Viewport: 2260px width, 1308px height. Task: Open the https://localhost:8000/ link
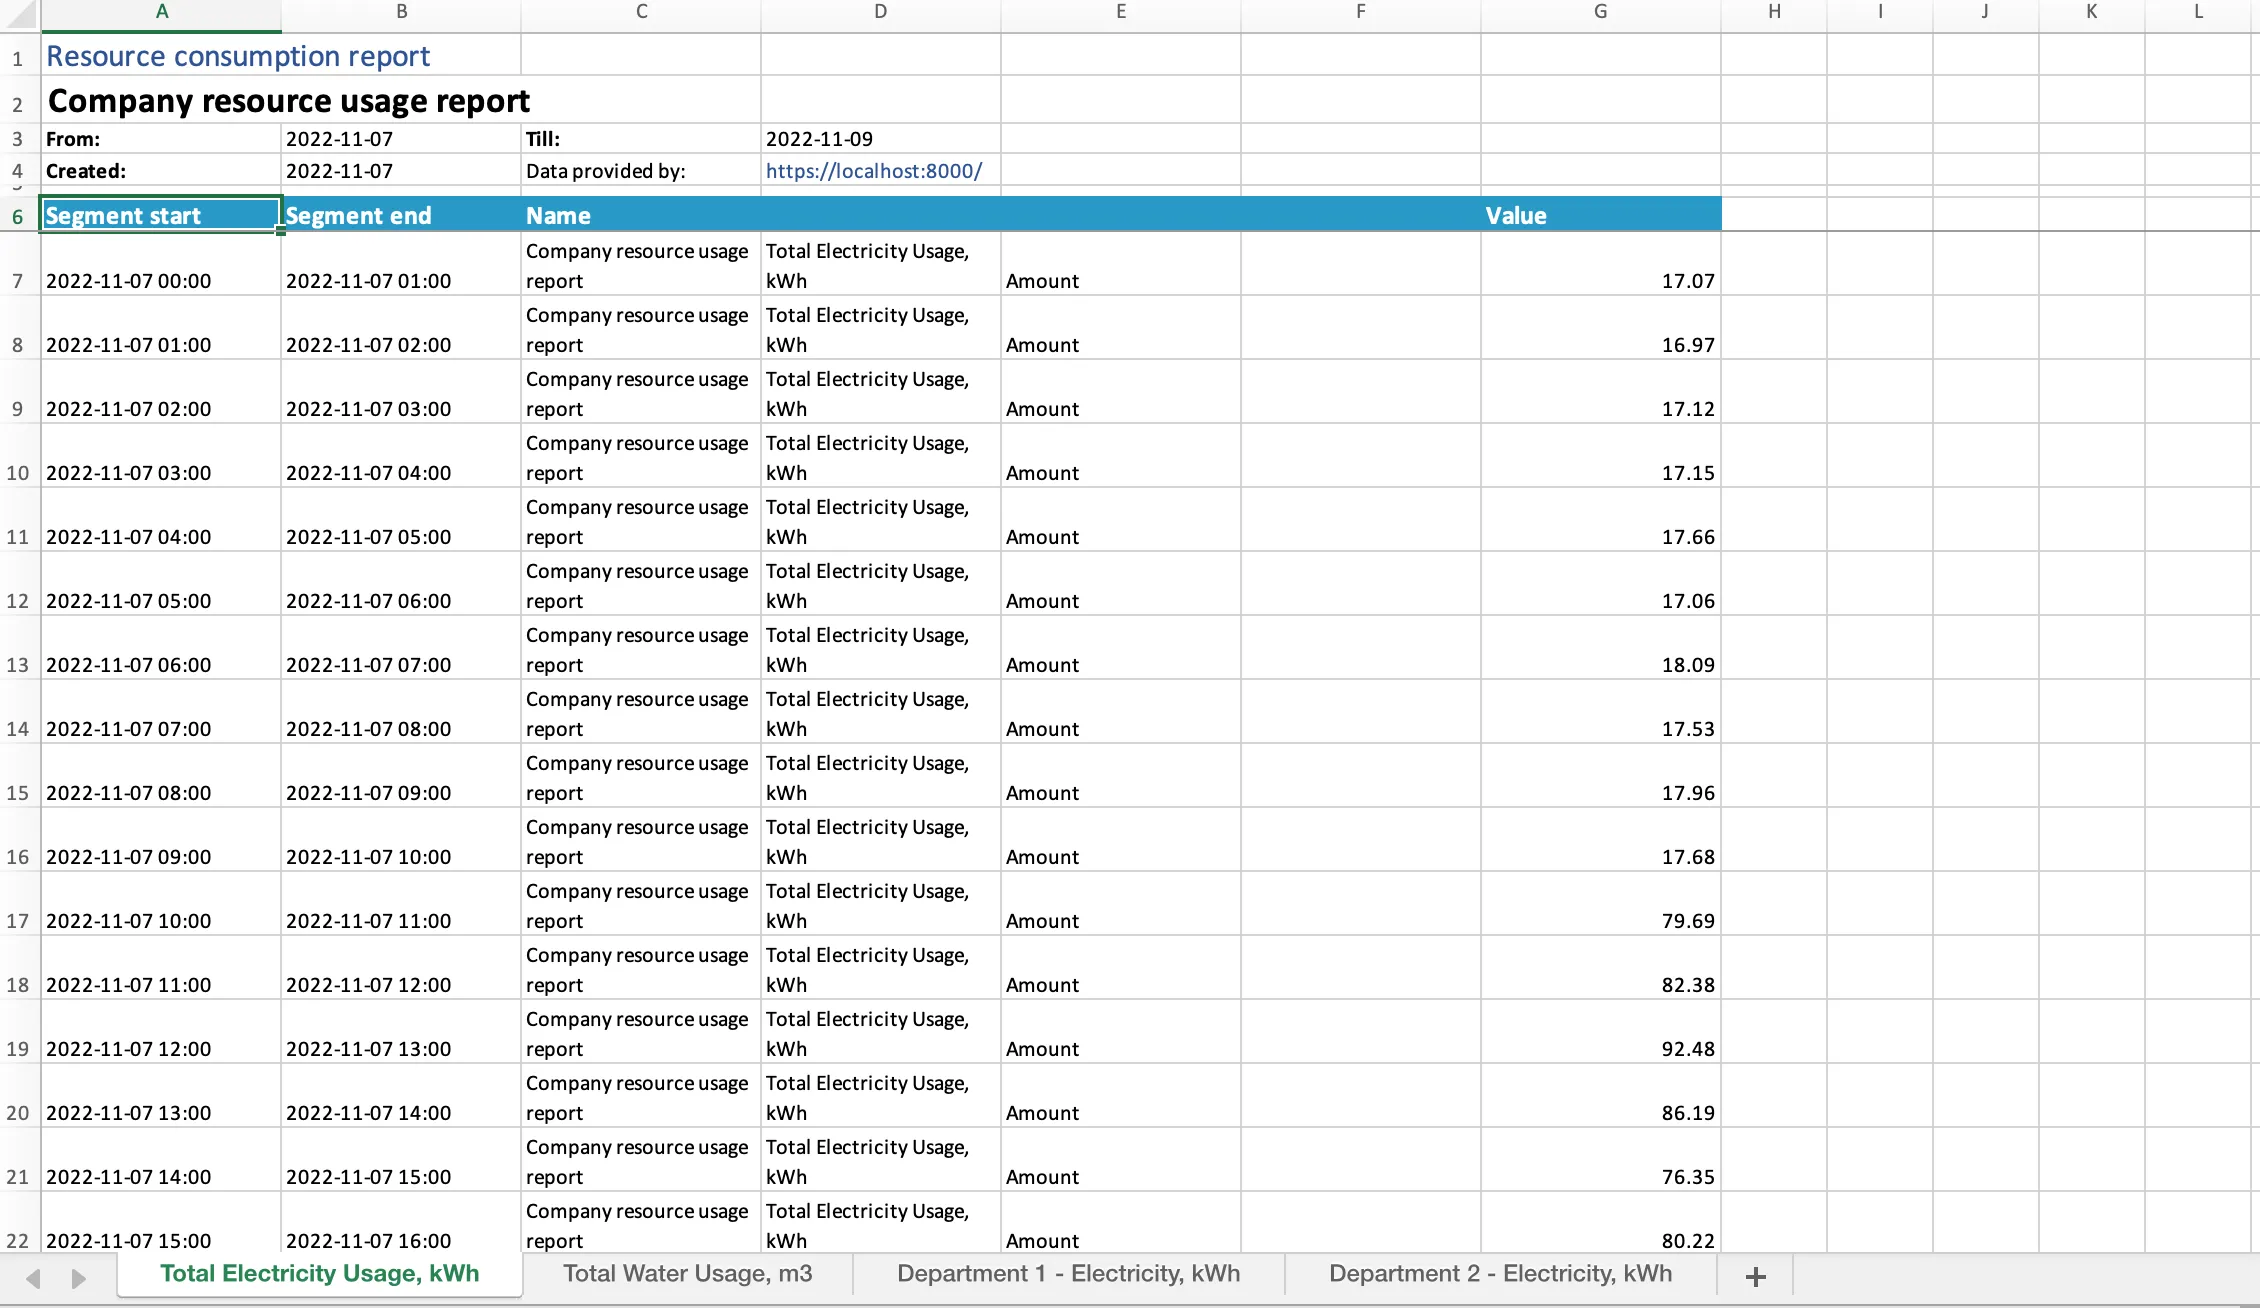coord(874,171)
